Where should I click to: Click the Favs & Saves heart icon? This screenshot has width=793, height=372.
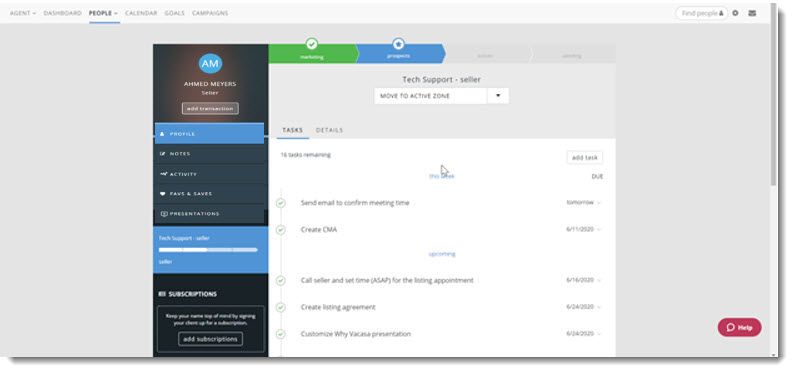tap(162, 194)
